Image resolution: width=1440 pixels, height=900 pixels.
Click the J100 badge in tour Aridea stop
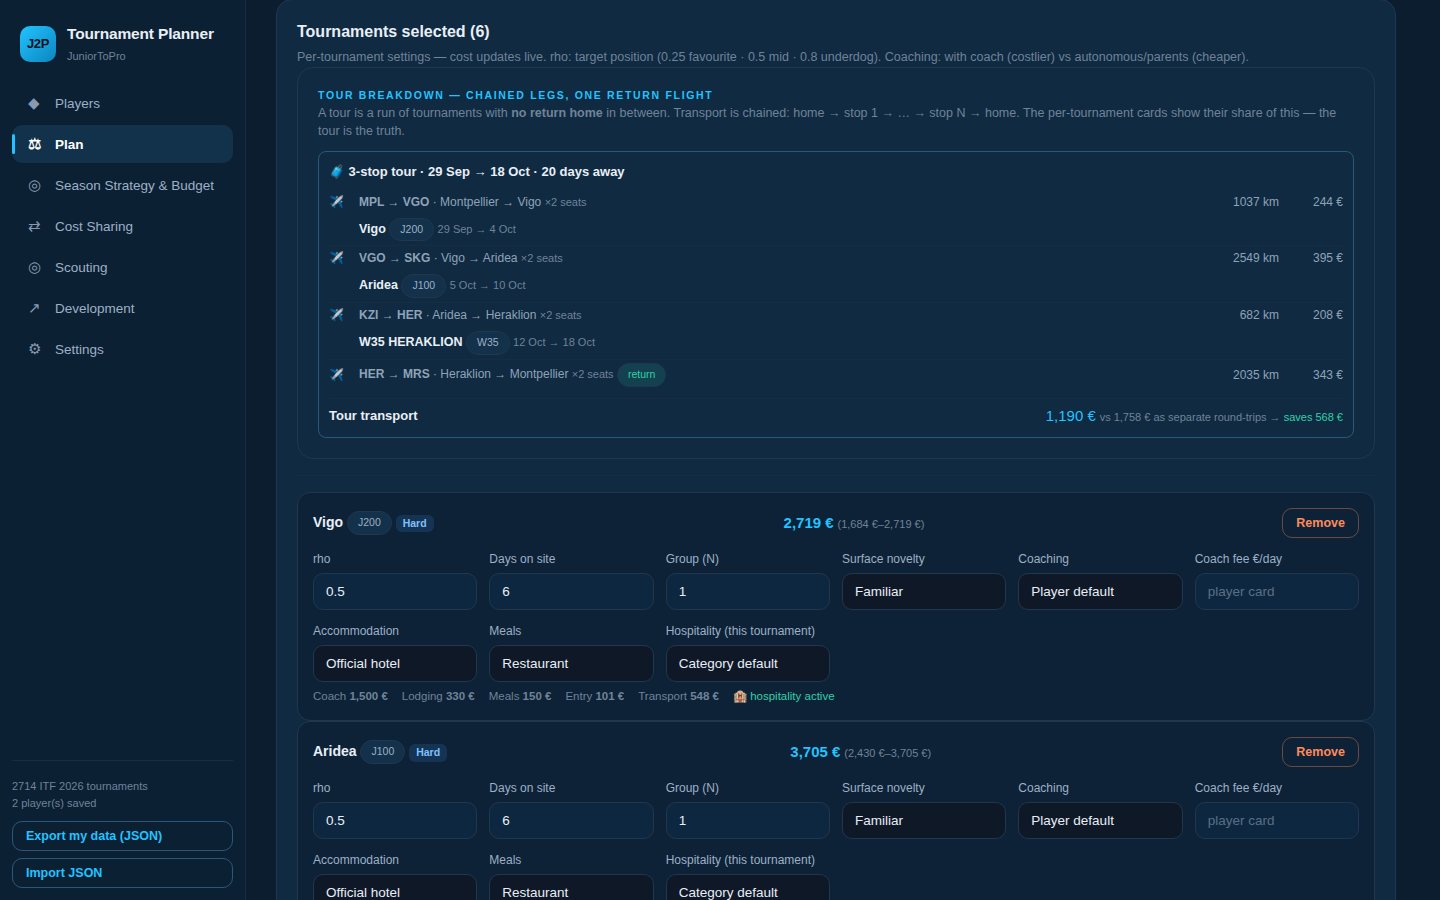(424, 285)
